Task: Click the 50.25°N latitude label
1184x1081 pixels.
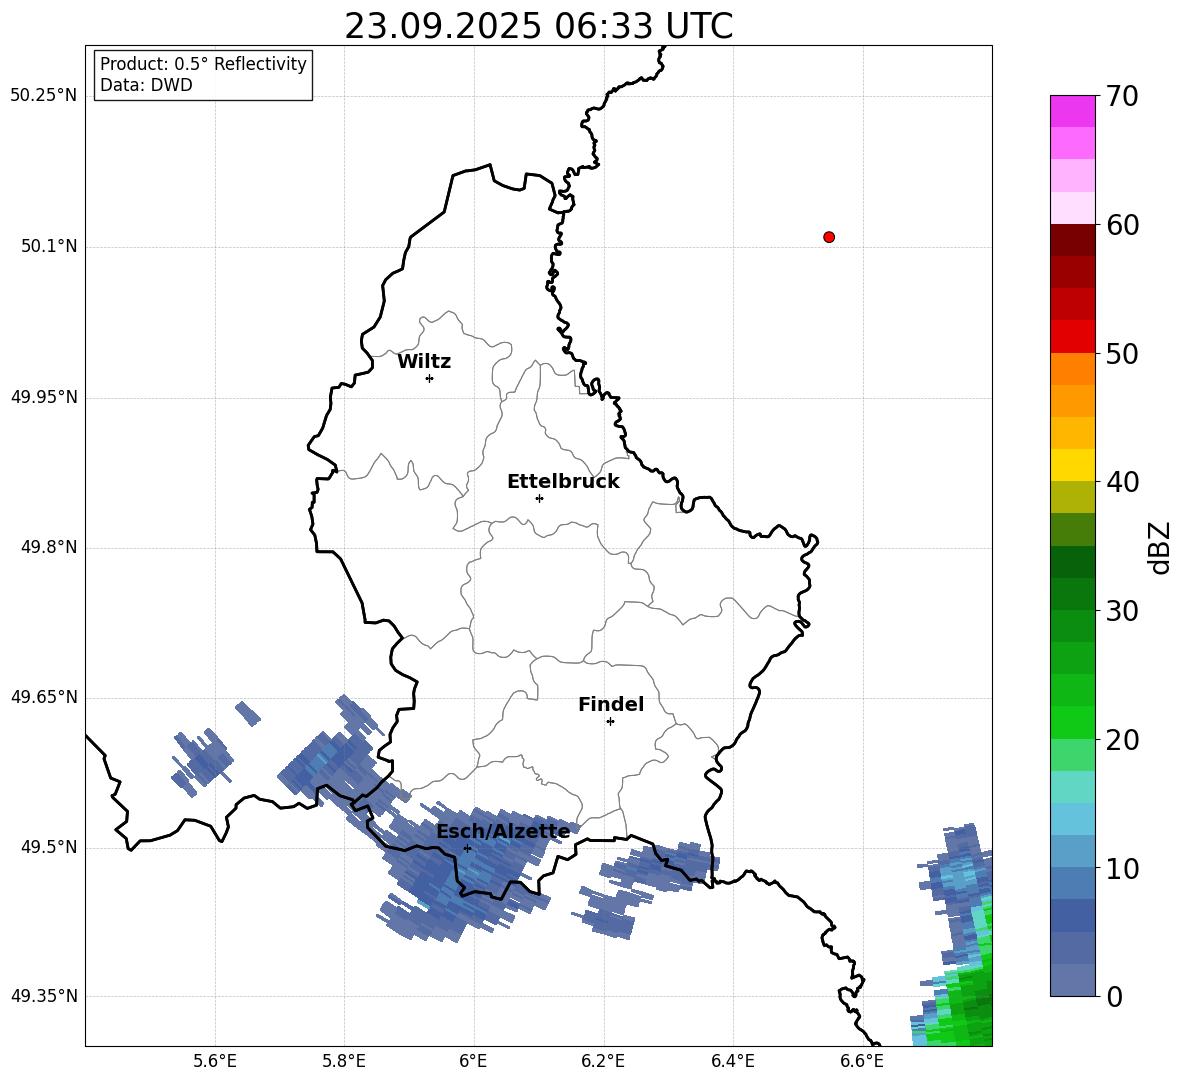Action: [x=44, y=96]
